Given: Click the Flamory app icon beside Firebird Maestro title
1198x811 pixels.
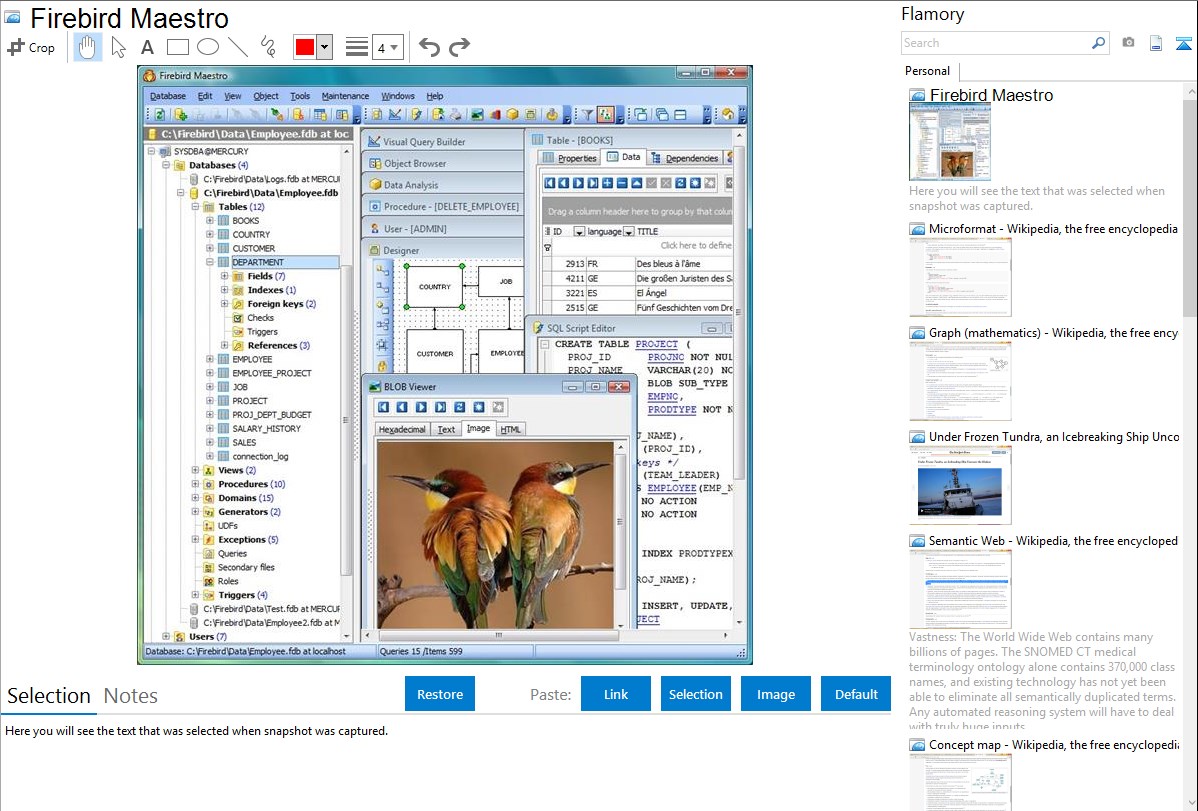Looking at the screenshot, I should (x=12, y=18).
